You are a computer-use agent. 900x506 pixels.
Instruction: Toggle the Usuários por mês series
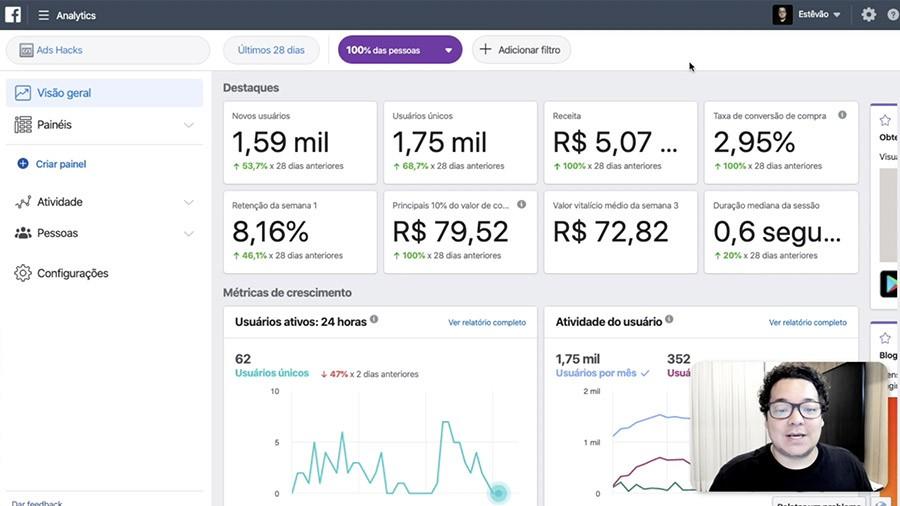[602, 373]
